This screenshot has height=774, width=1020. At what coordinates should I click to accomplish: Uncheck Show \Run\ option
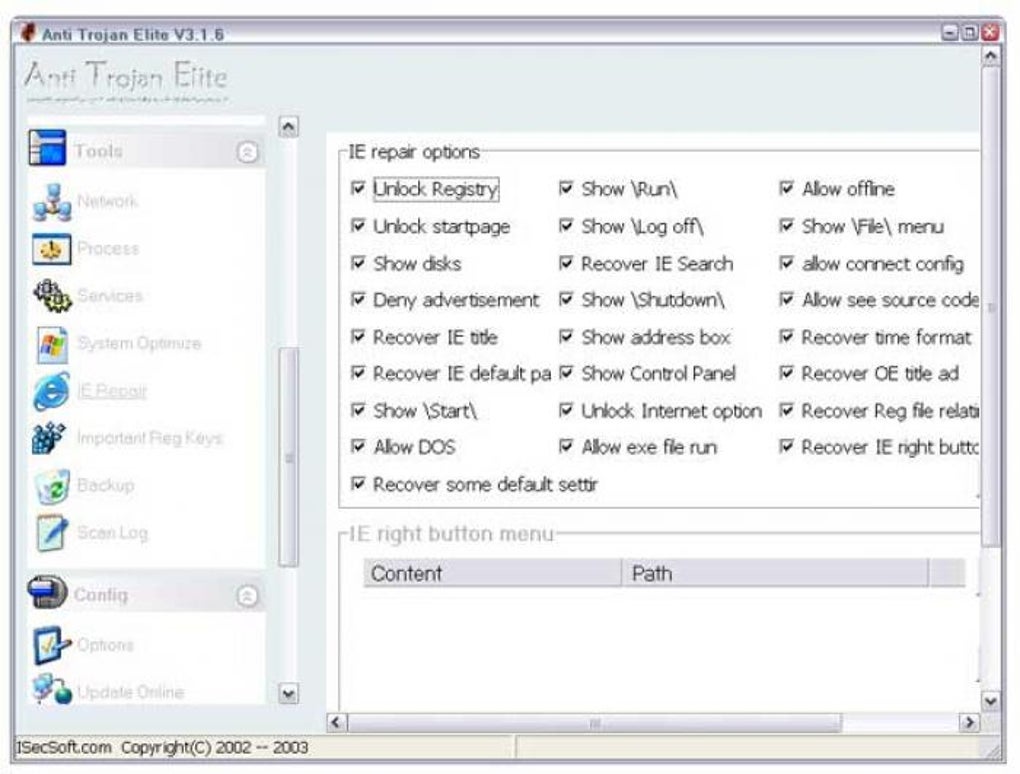tap(566, 189)
